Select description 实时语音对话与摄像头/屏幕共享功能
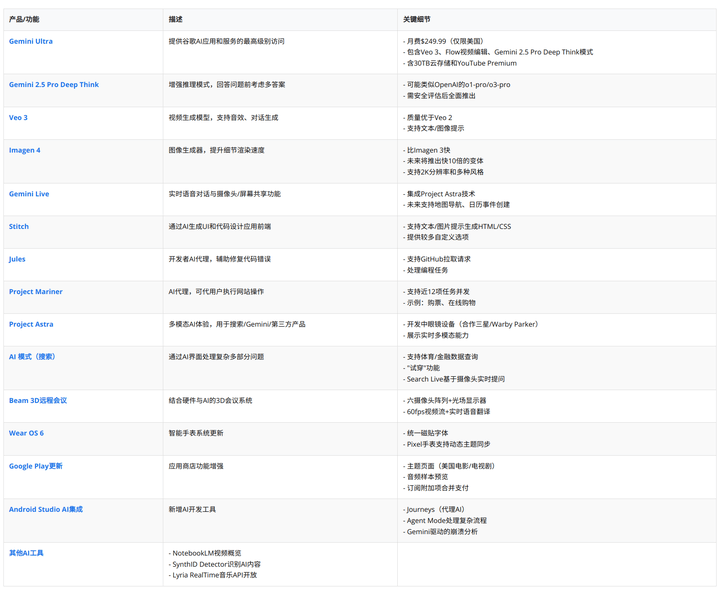The width and height of the screenshot is (720, 595). [x=225, y=194]
